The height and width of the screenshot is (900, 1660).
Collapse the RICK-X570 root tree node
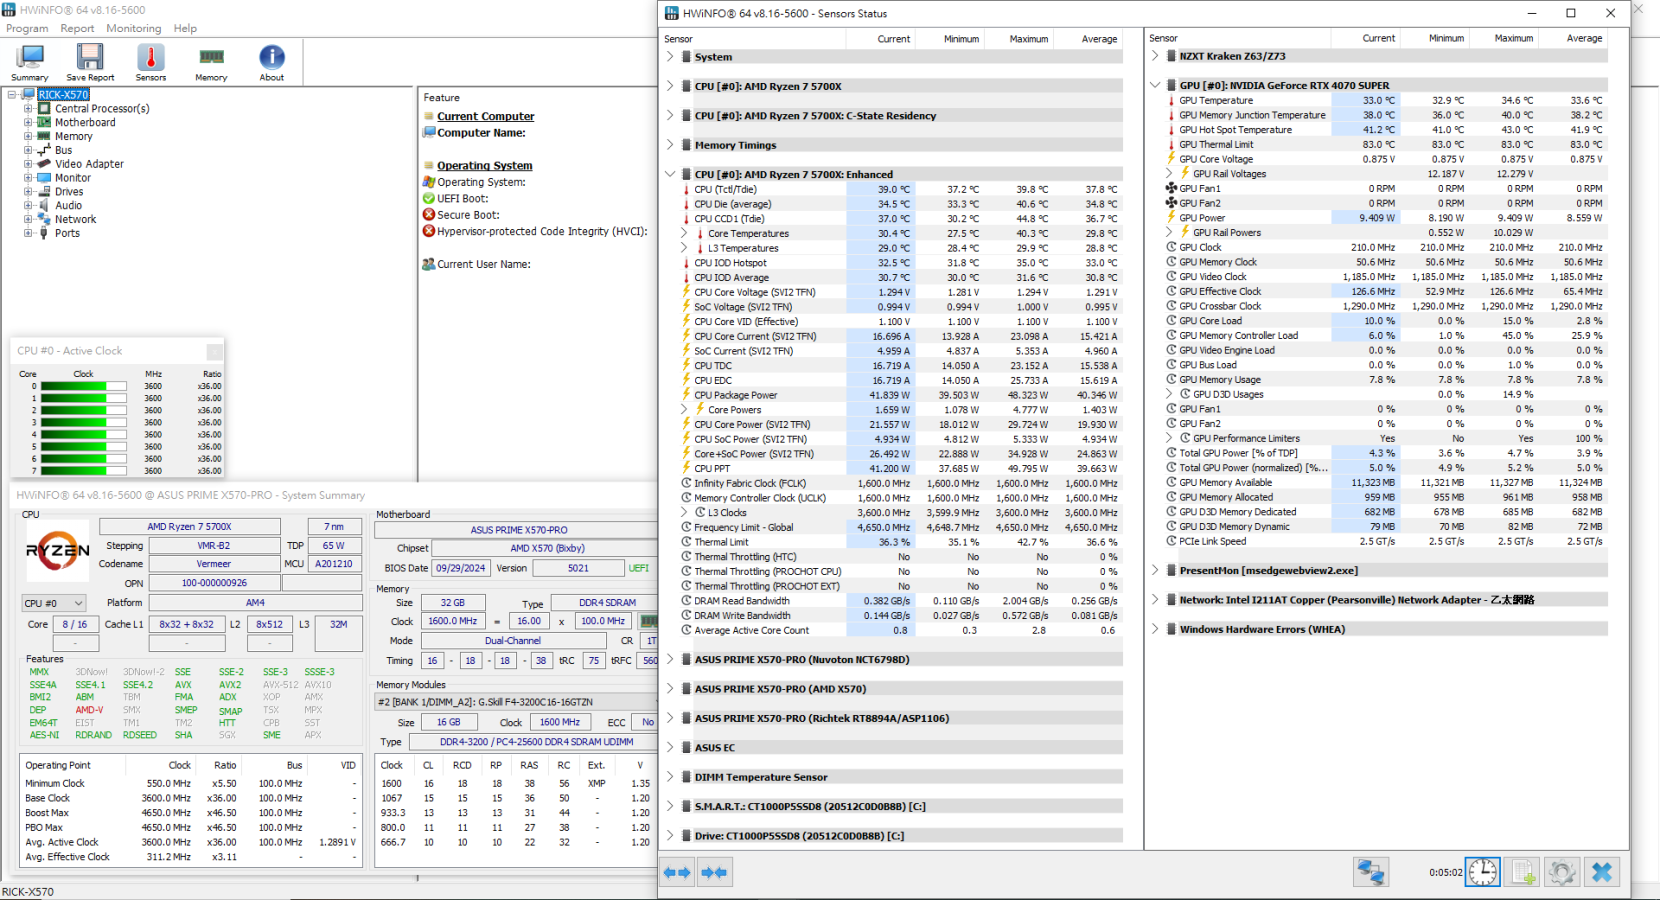pos(12,95)
